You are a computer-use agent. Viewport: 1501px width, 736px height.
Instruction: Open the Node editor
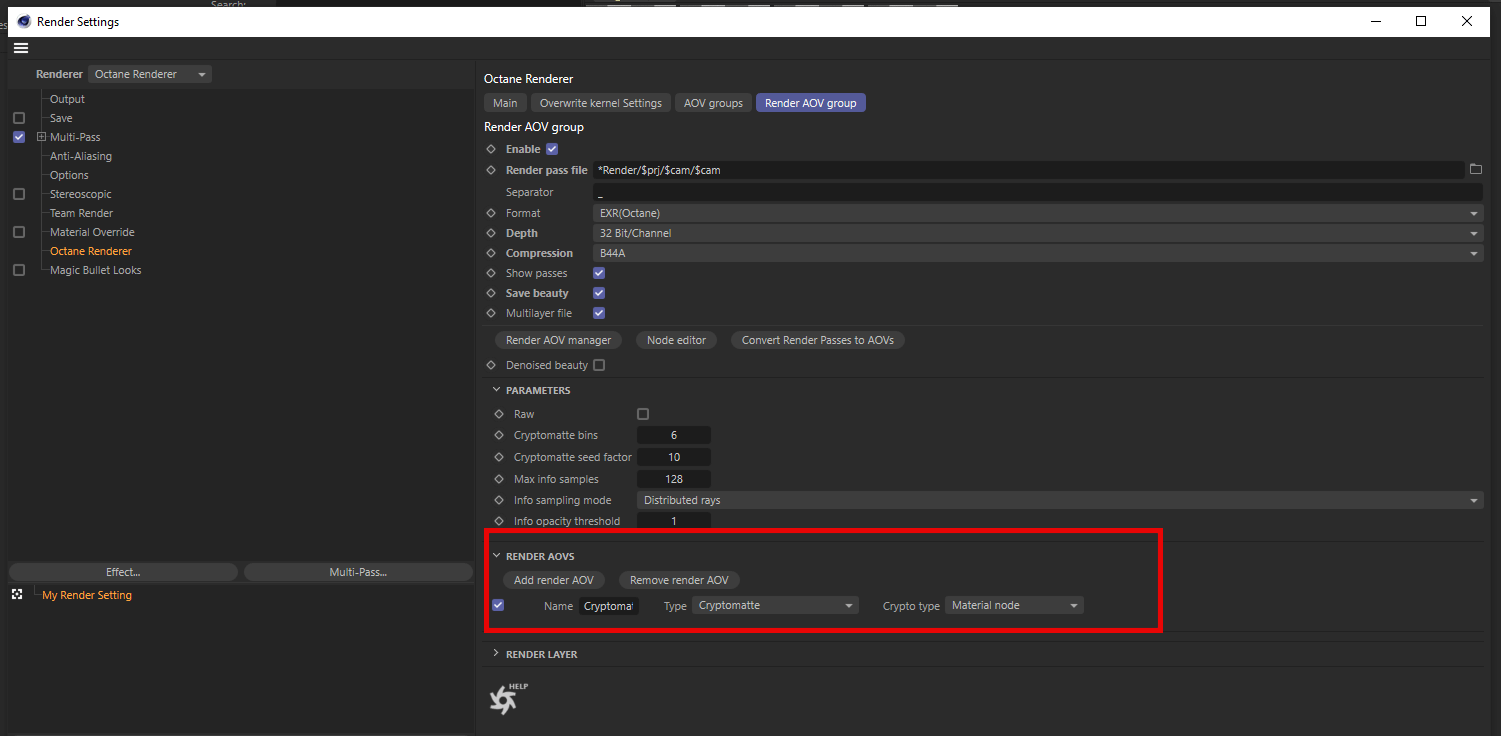(x=676, y=340)
